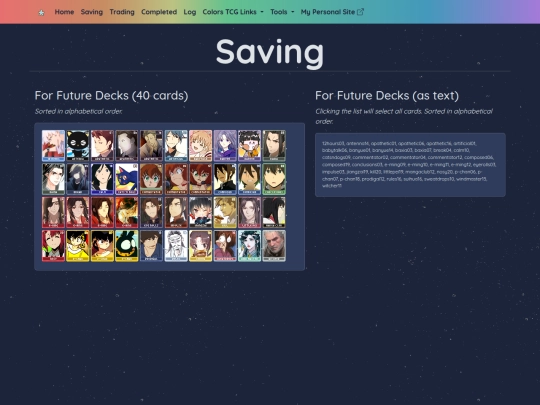Click the littlepai19 long-haired character card
The width and height of the screenshot is (540, 405).
249,212
